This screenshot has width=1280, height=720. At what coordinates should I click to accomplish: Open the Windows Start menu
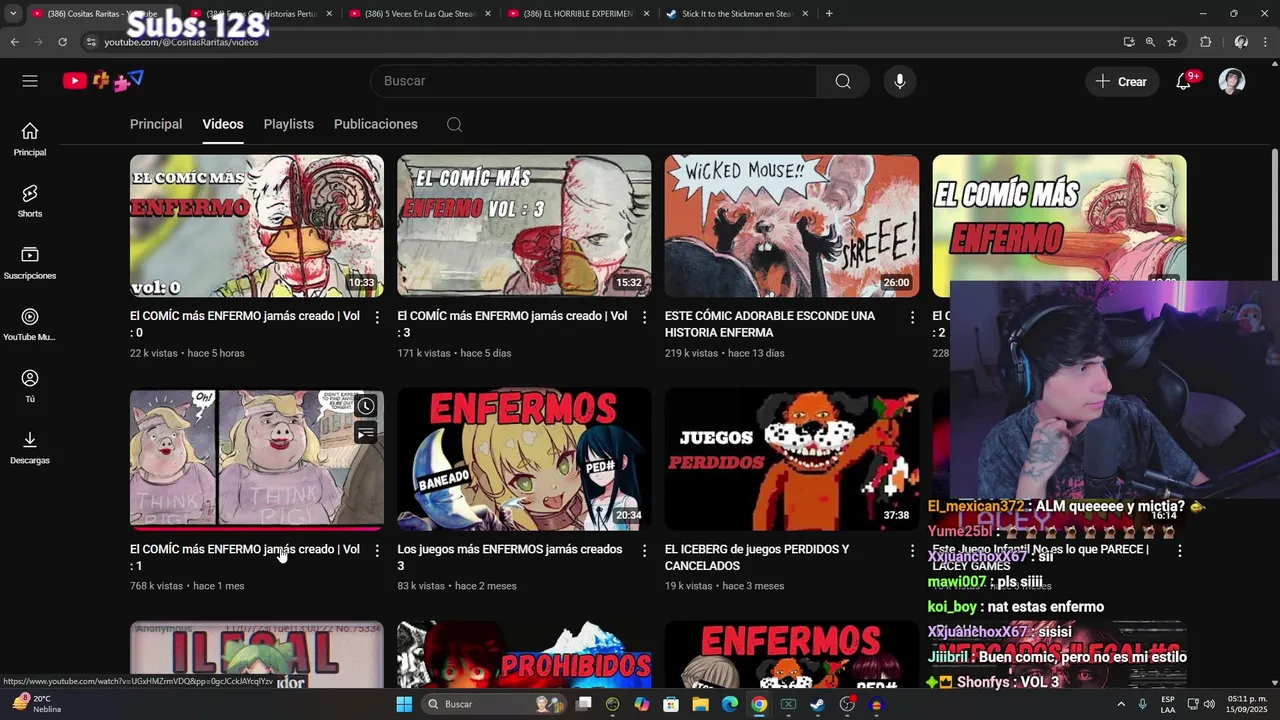pos(404,704)
